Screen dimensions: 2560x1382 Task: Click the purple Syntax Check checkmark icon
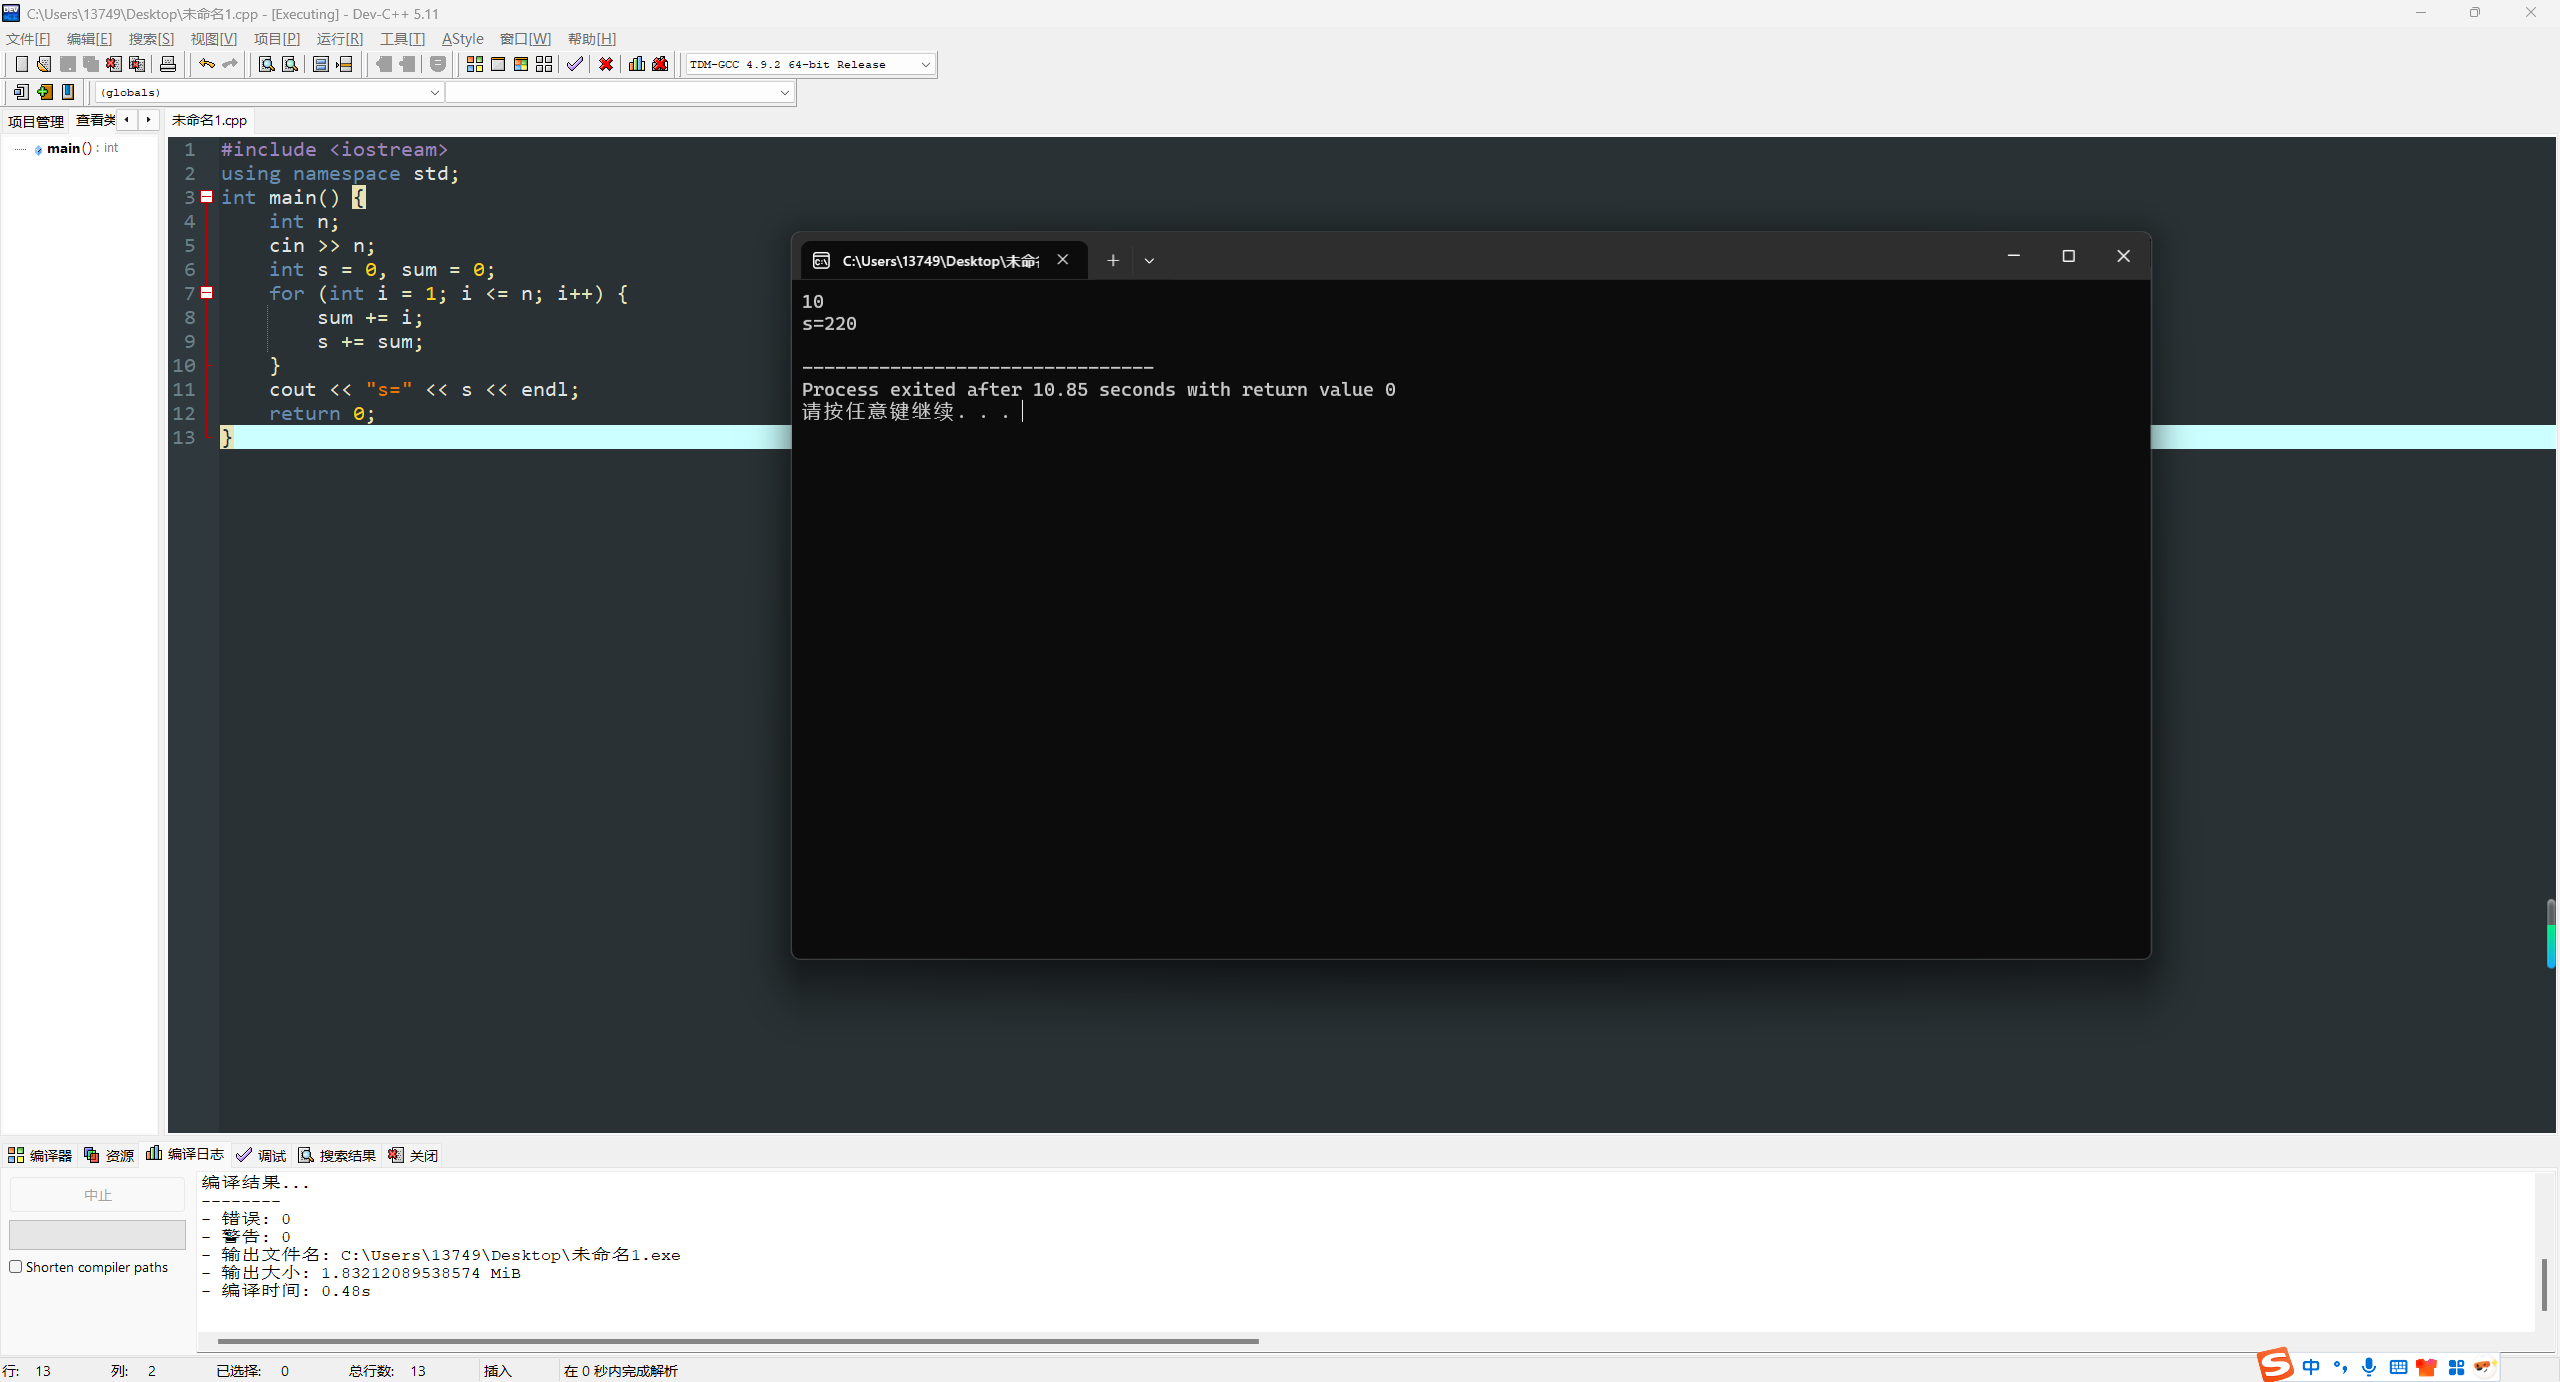574,64
